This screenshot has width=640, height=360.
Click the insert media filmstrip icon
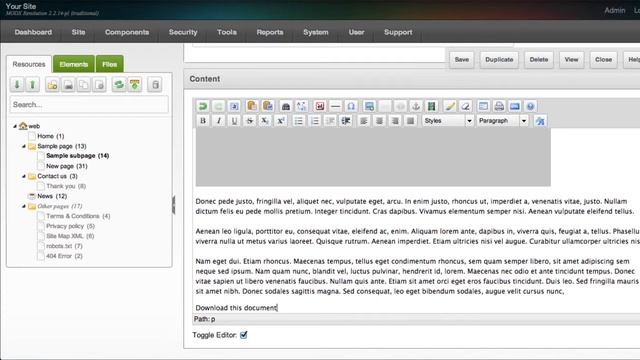click(431, 107)
